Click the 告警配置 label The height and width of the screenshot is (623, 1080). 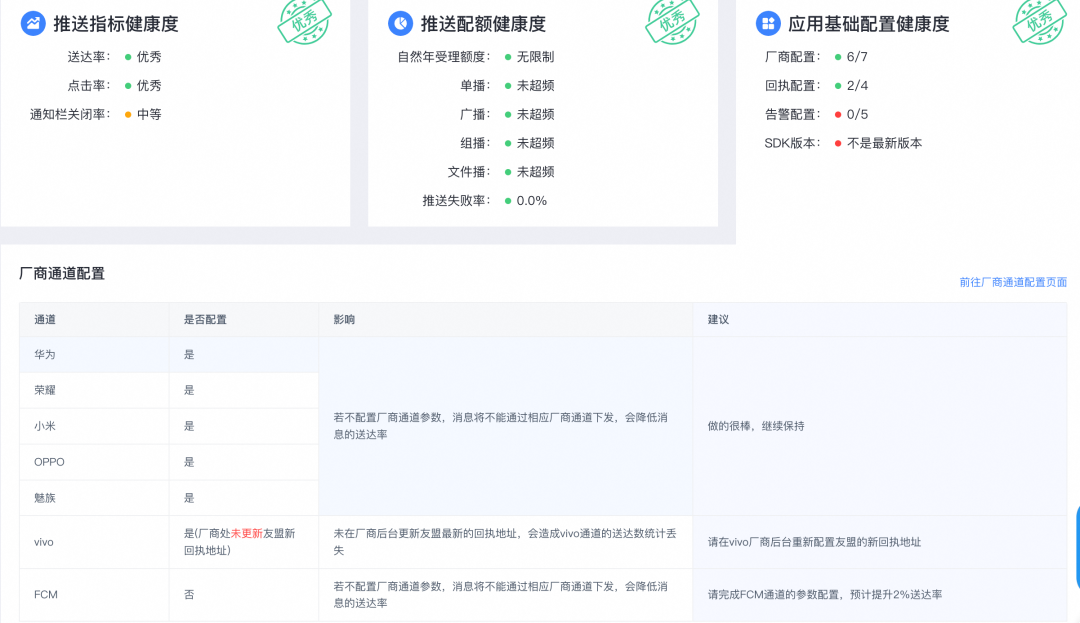(793, 115)
